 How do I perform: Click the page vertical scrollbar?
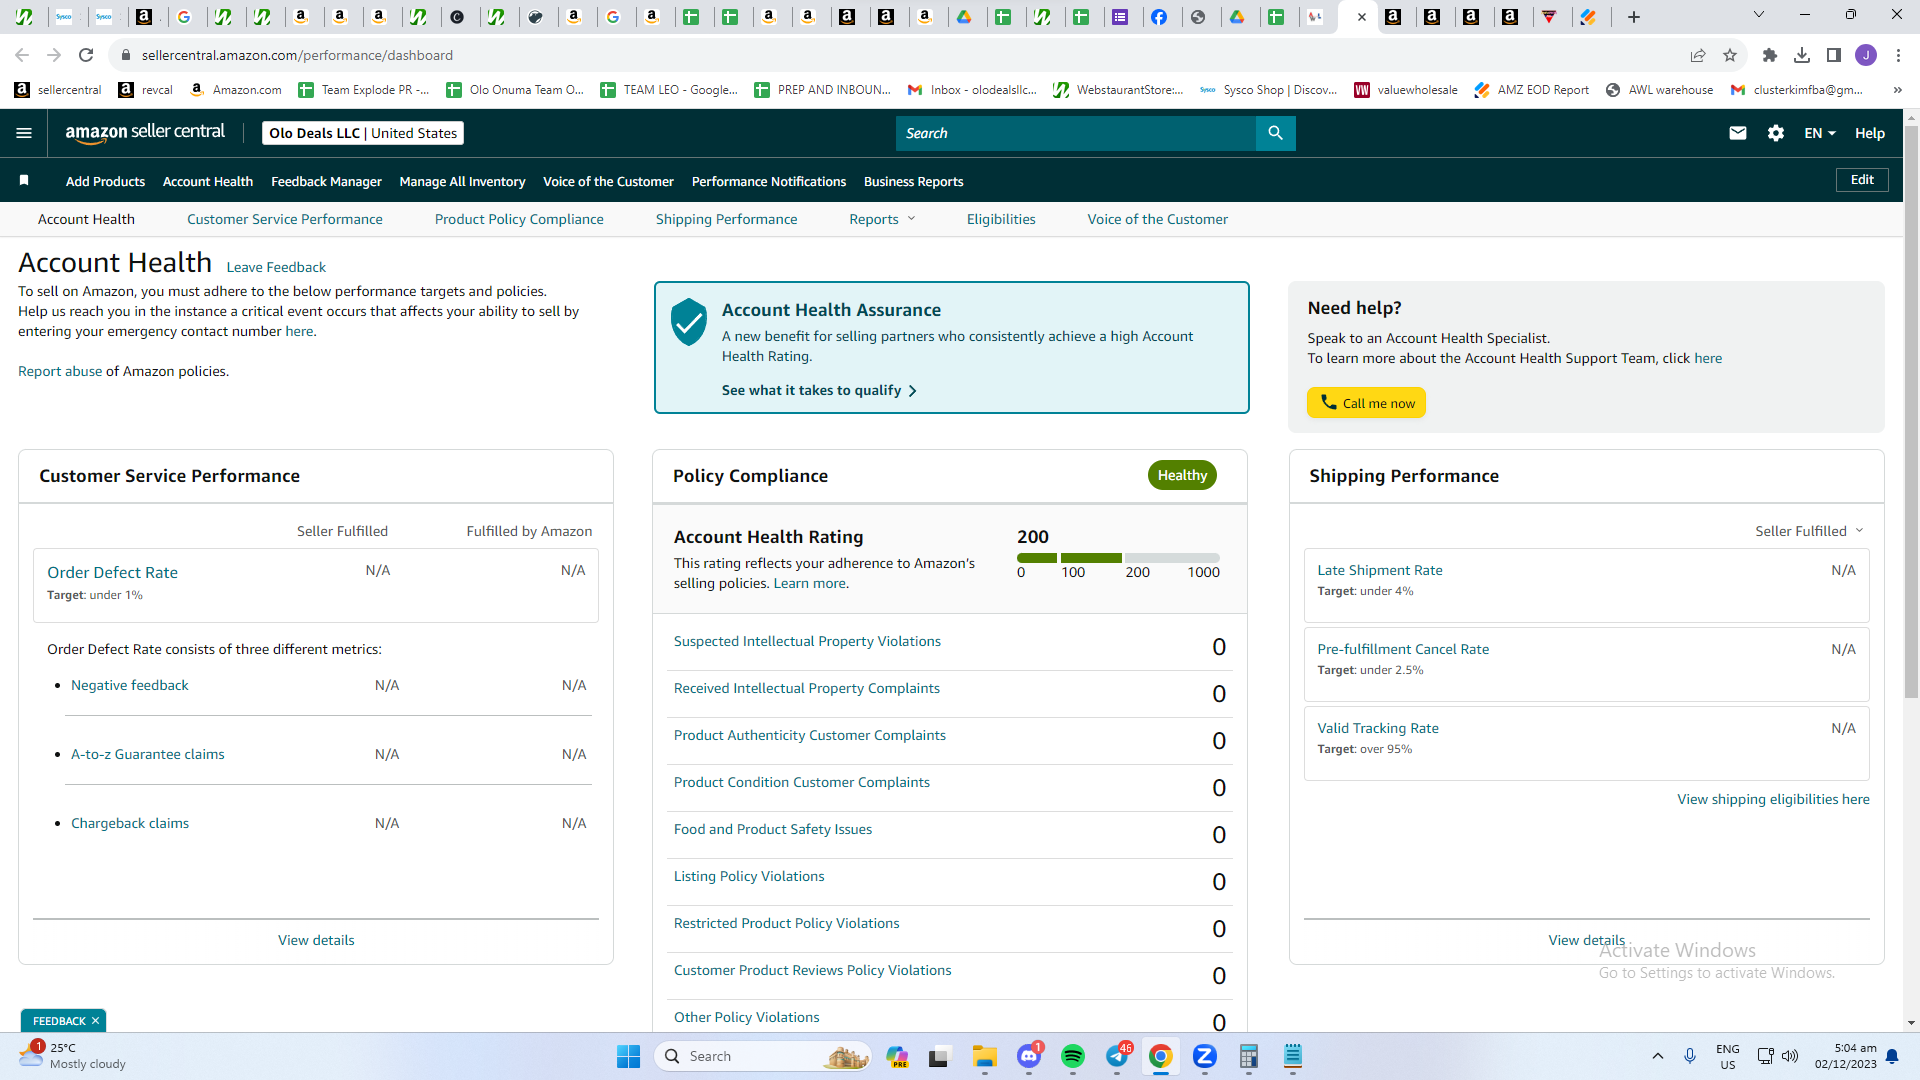click(1911, 410)
